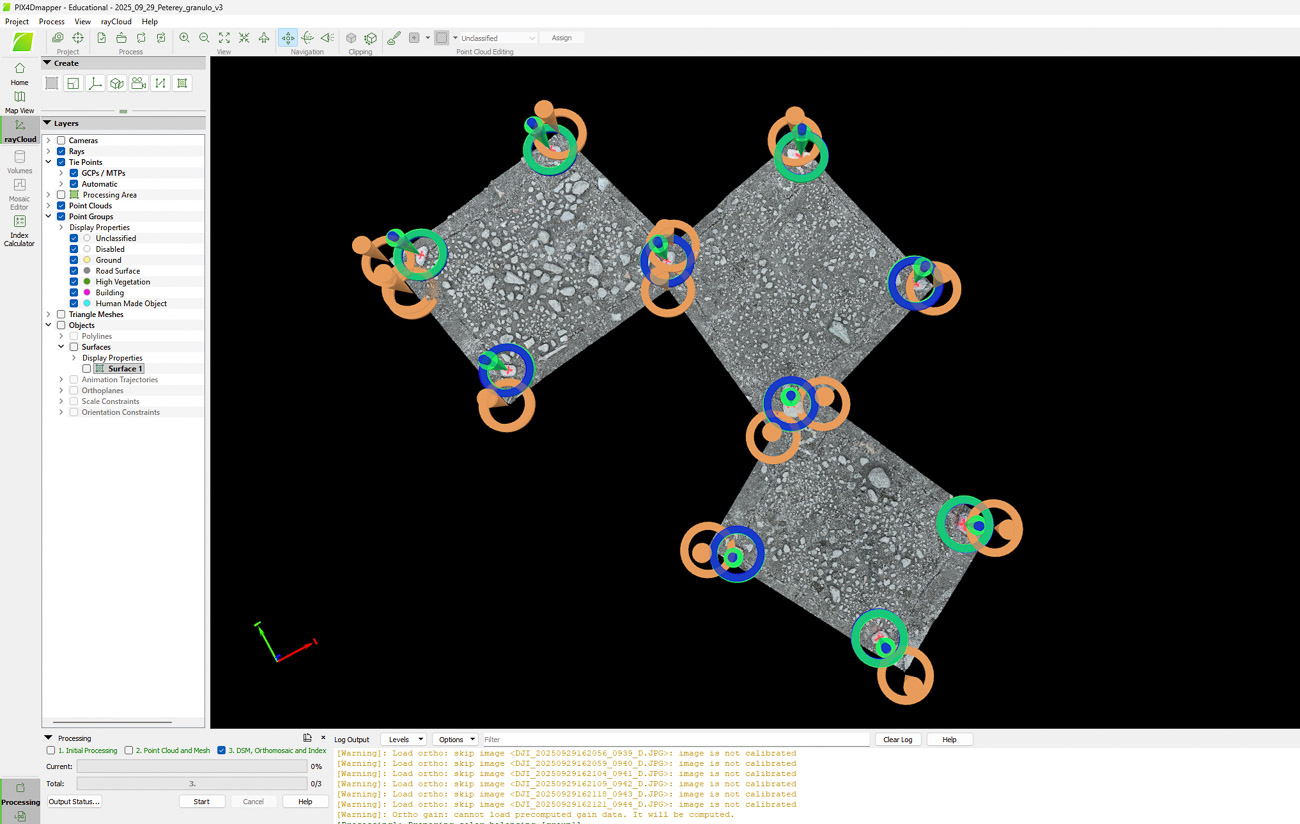1300x824 pixels.
Task: Uncheck High Vegetation point group checkbox
Action: 74,282
